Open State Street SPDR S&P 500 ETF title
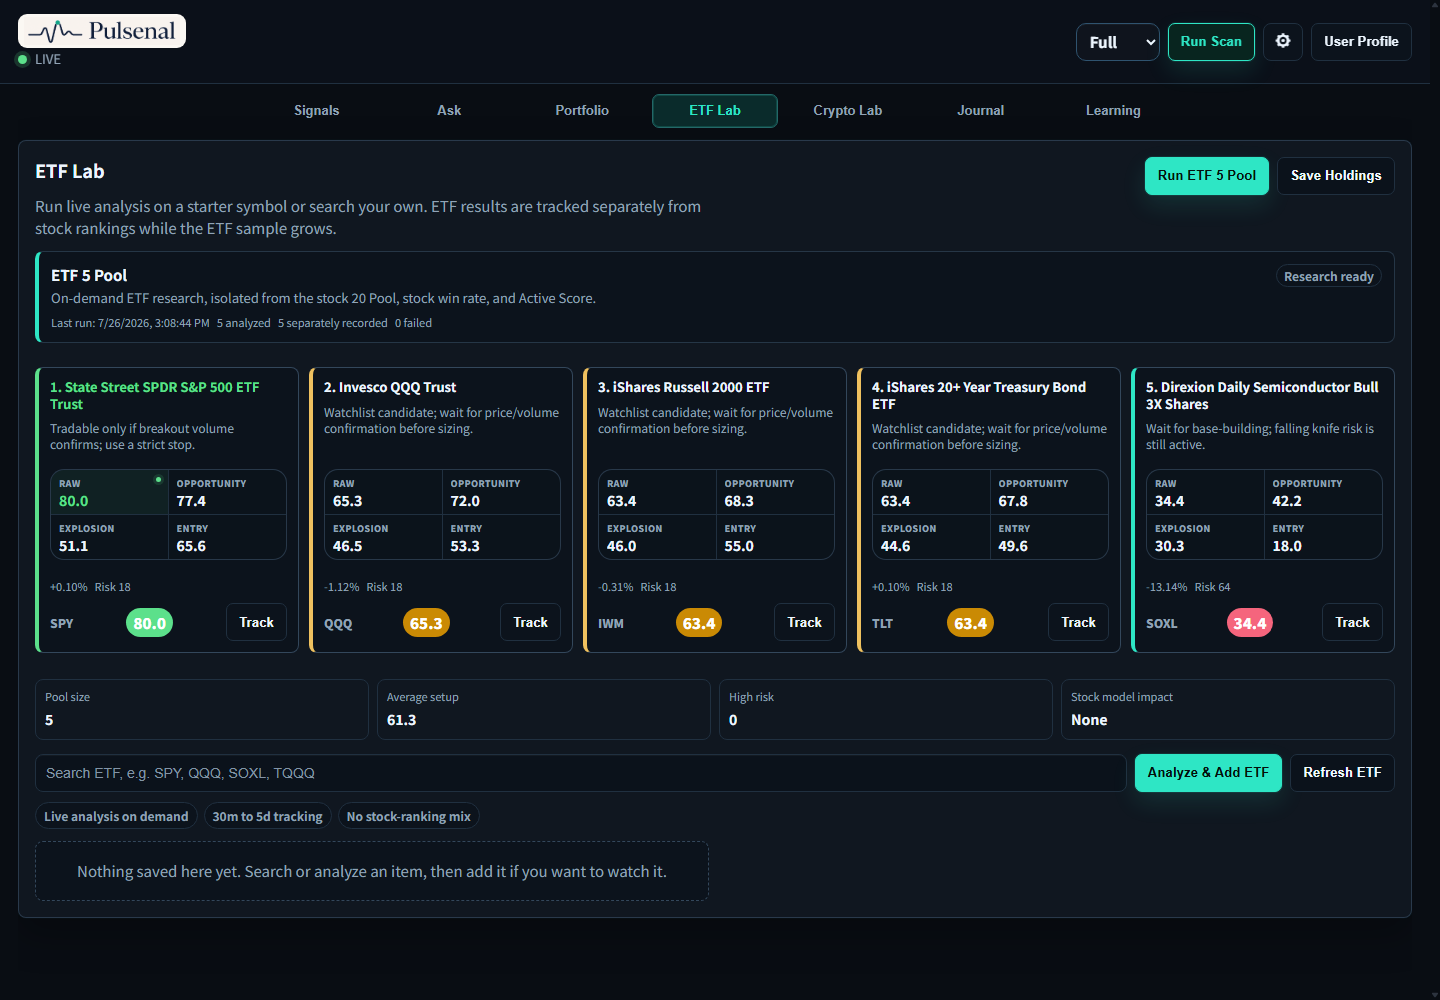The image size is (1440, 1000). tap(155, 396)
